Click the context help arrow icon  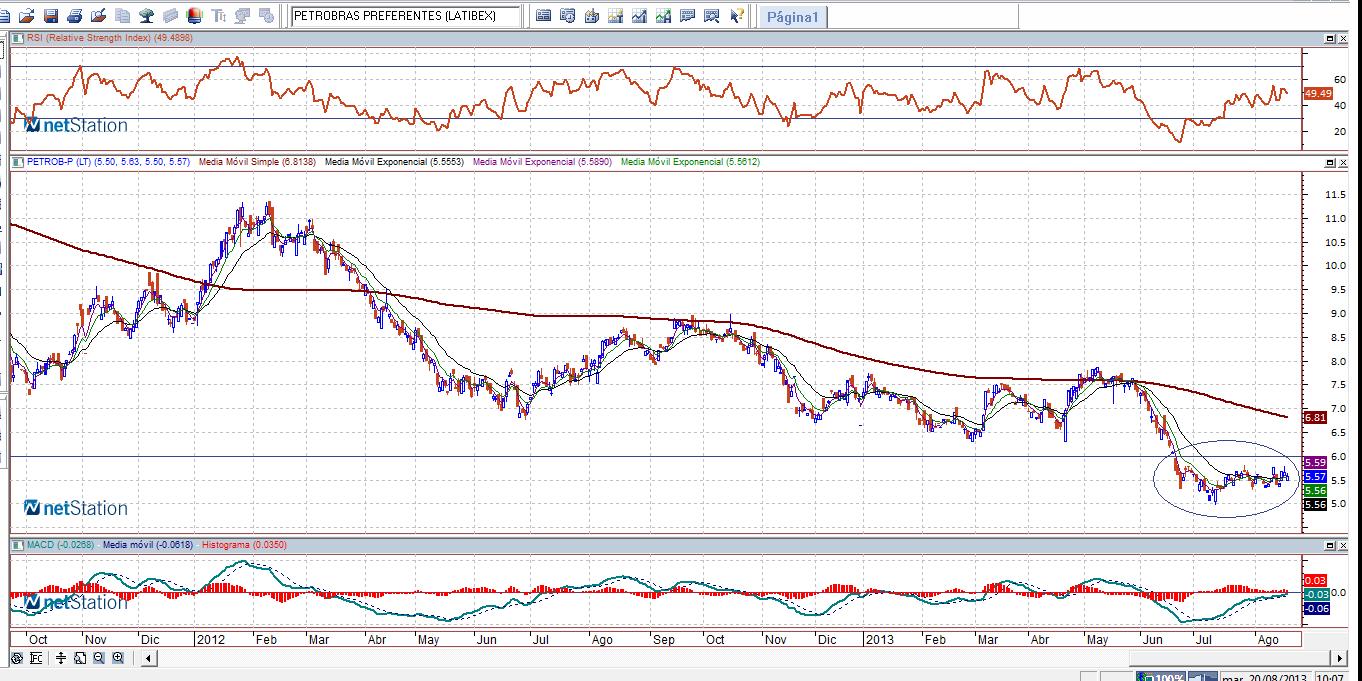pos(736,16)
